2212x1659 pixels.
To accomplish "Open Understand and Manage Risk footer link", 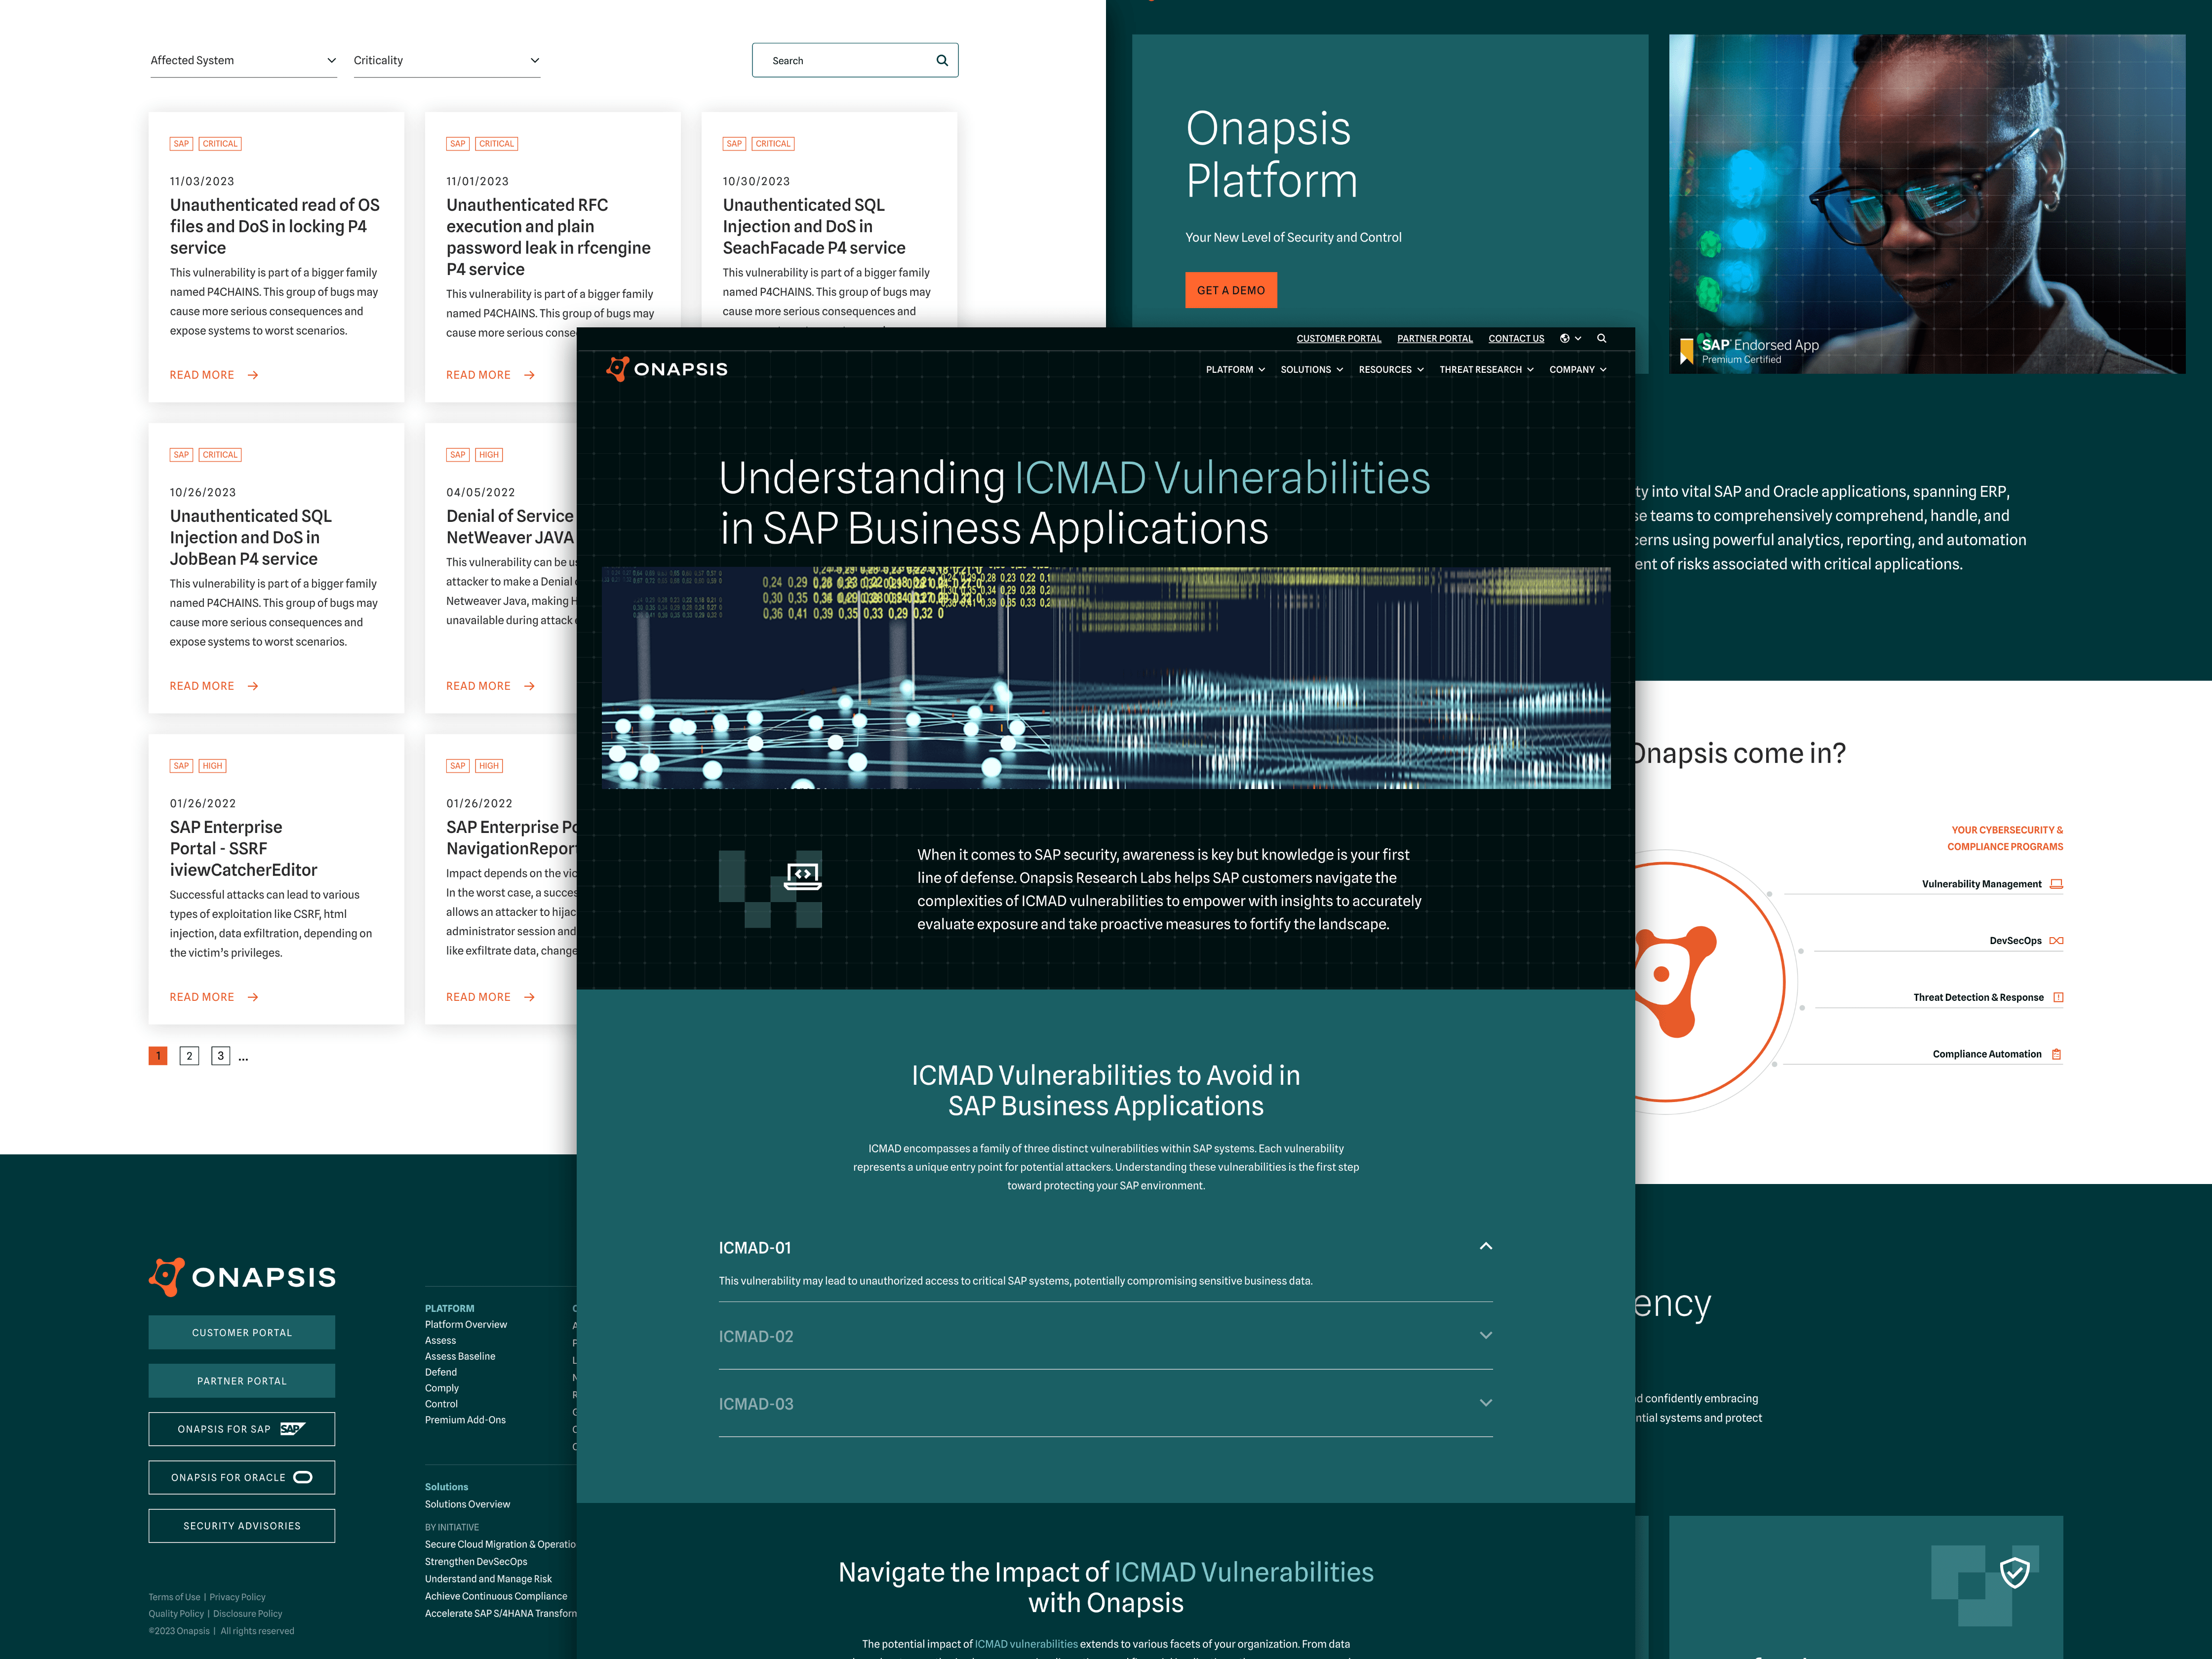I will pos(488,1580).
